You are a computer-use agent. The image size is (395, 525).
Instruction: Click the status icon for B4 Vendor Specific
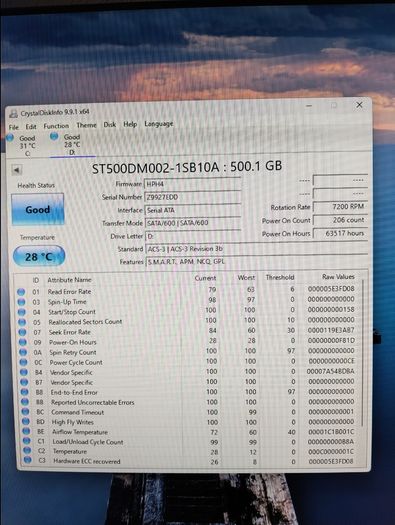(x=24, y=372)
